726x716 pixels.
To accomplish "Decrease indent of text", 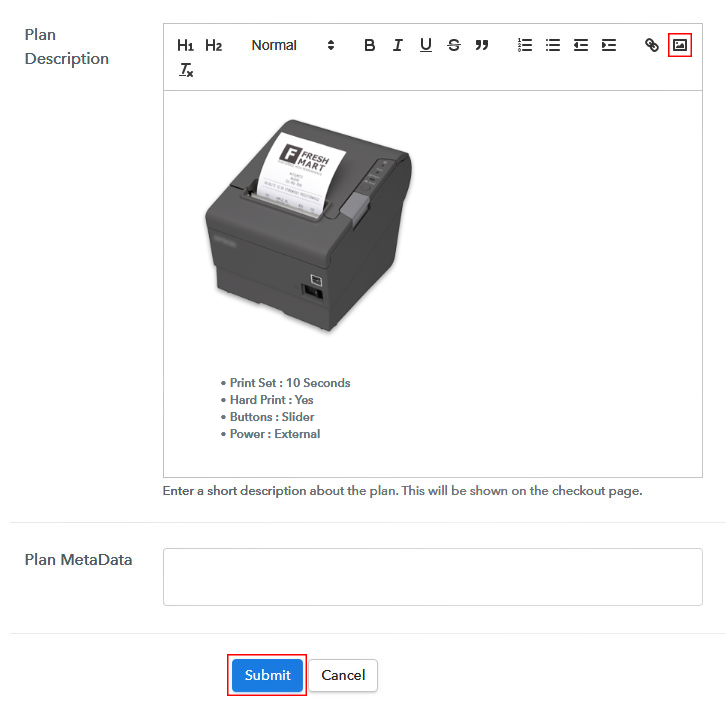I will [581, 45].
